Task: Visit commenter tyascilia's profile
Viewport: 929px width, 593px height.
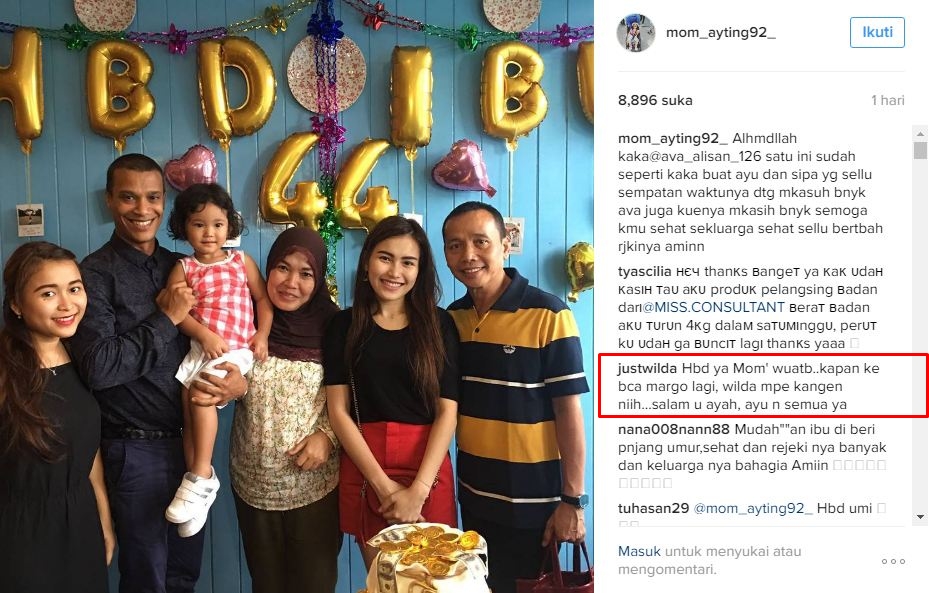Action: [645, 272]
